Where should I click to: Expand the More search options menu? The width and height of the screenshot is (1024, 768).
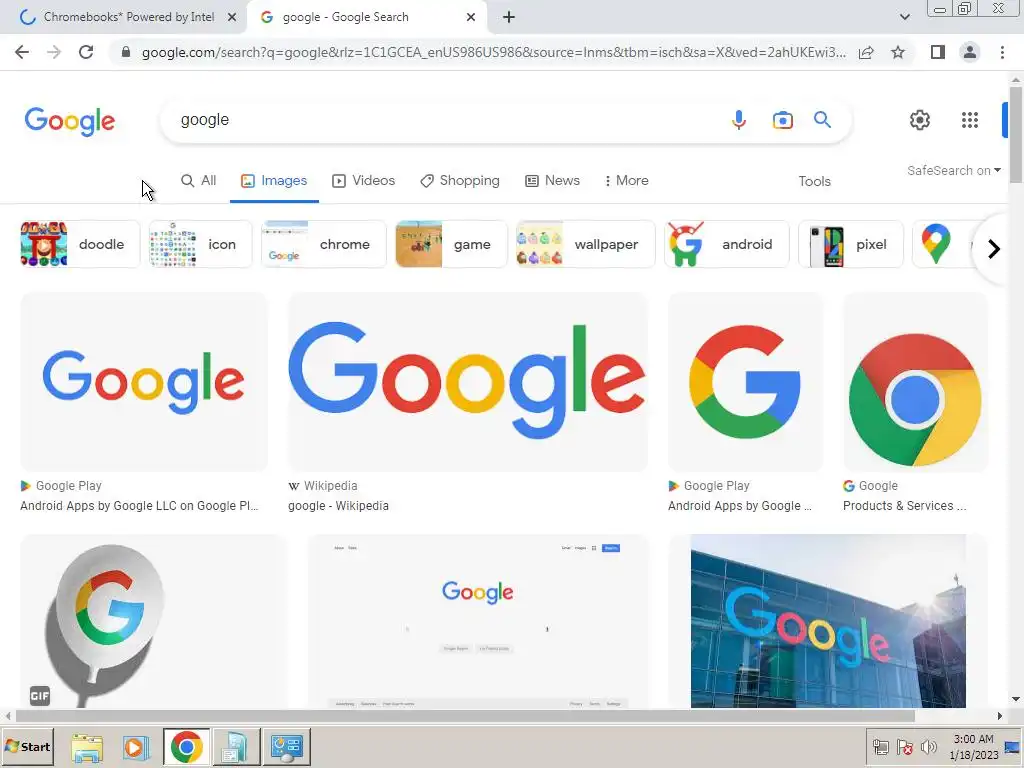click(x=626, y=181)
